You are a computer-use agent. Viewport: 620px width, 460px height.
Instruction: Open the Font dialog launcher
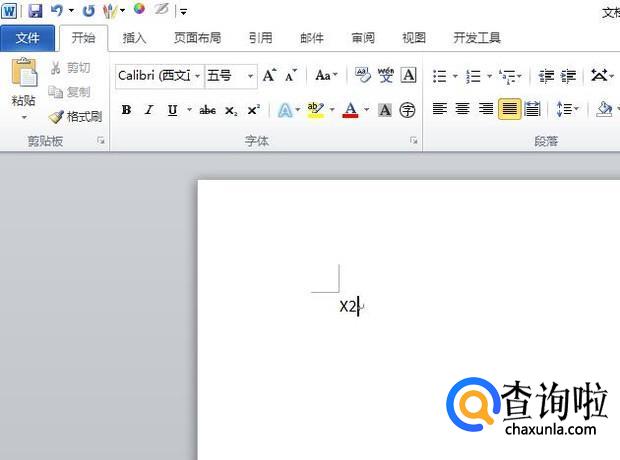point(414,140)
